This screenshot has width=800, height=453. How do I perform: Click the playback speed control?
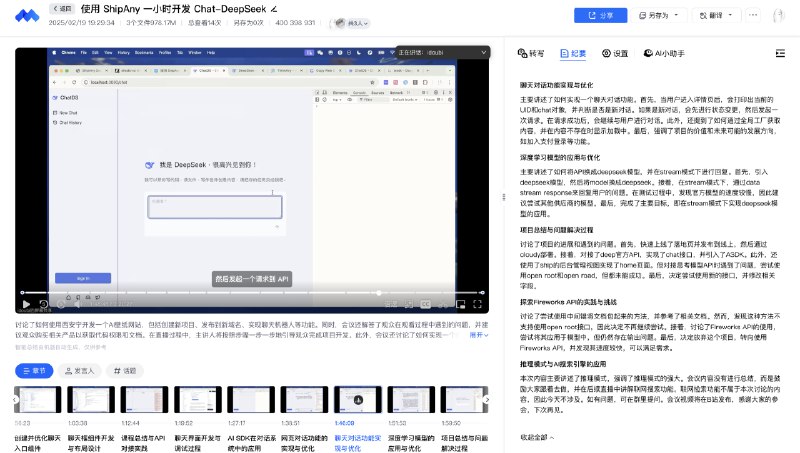390,304
